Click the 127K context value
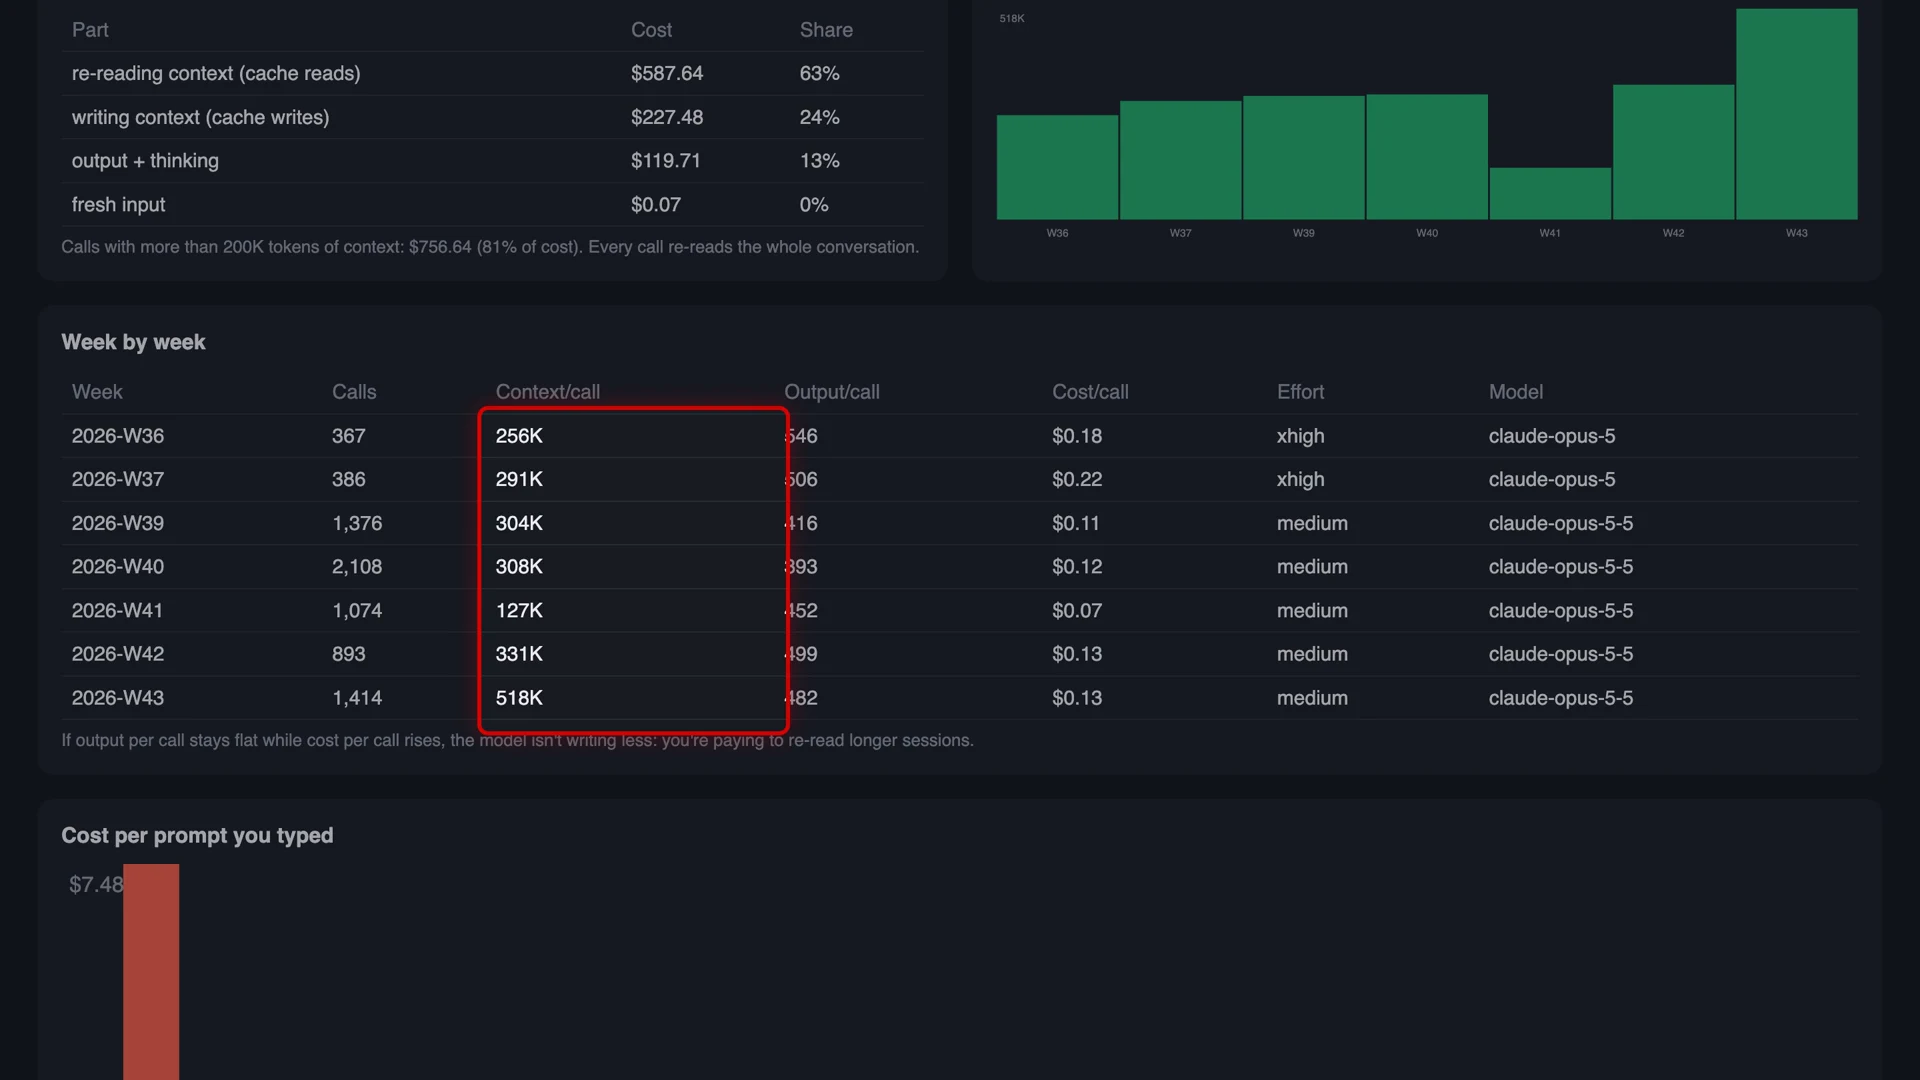 coord(519,610)
